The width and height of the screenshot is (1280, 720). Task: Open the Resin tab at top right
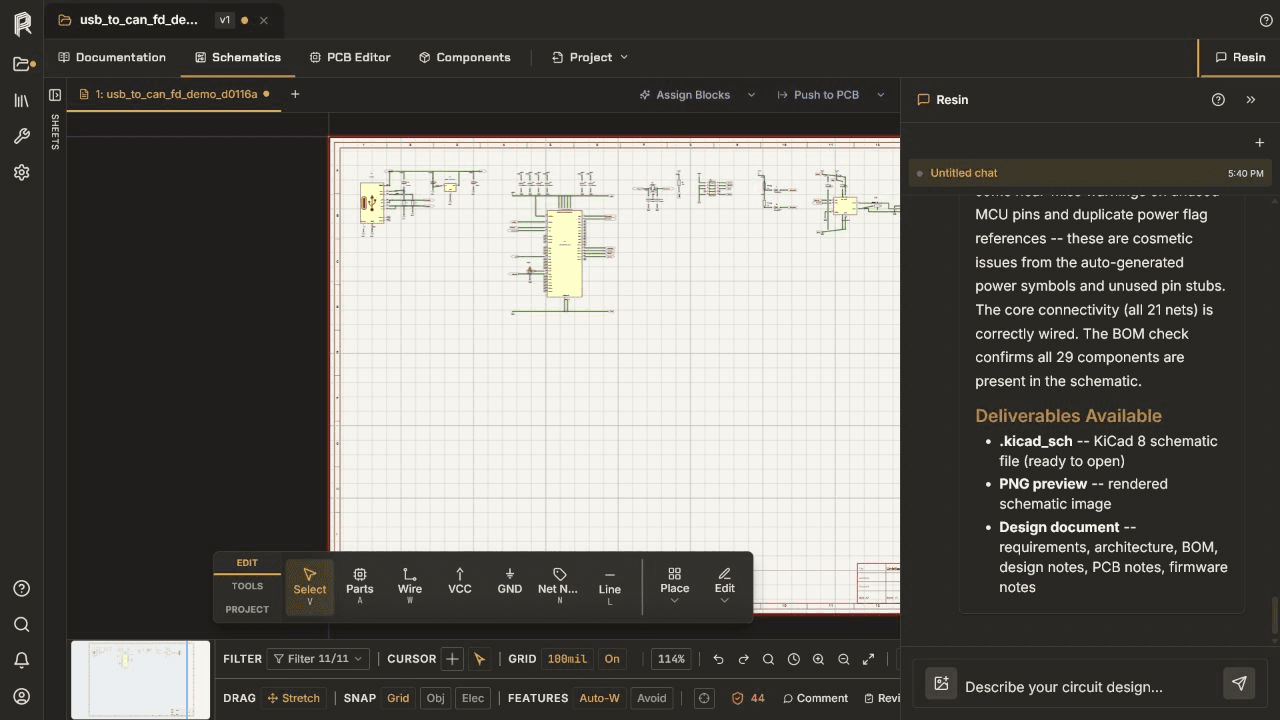coord(1240,57)
